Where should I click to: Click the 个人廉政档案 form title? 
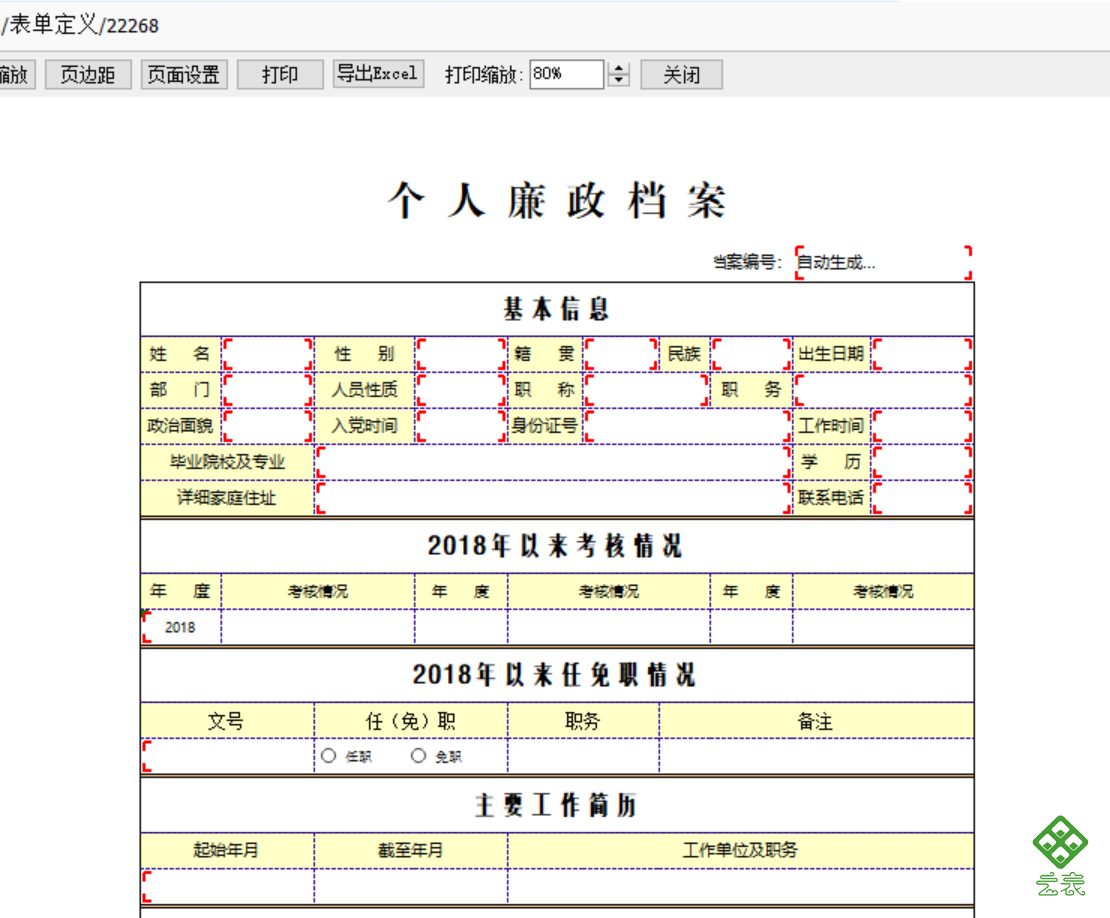tap(556, 200)
